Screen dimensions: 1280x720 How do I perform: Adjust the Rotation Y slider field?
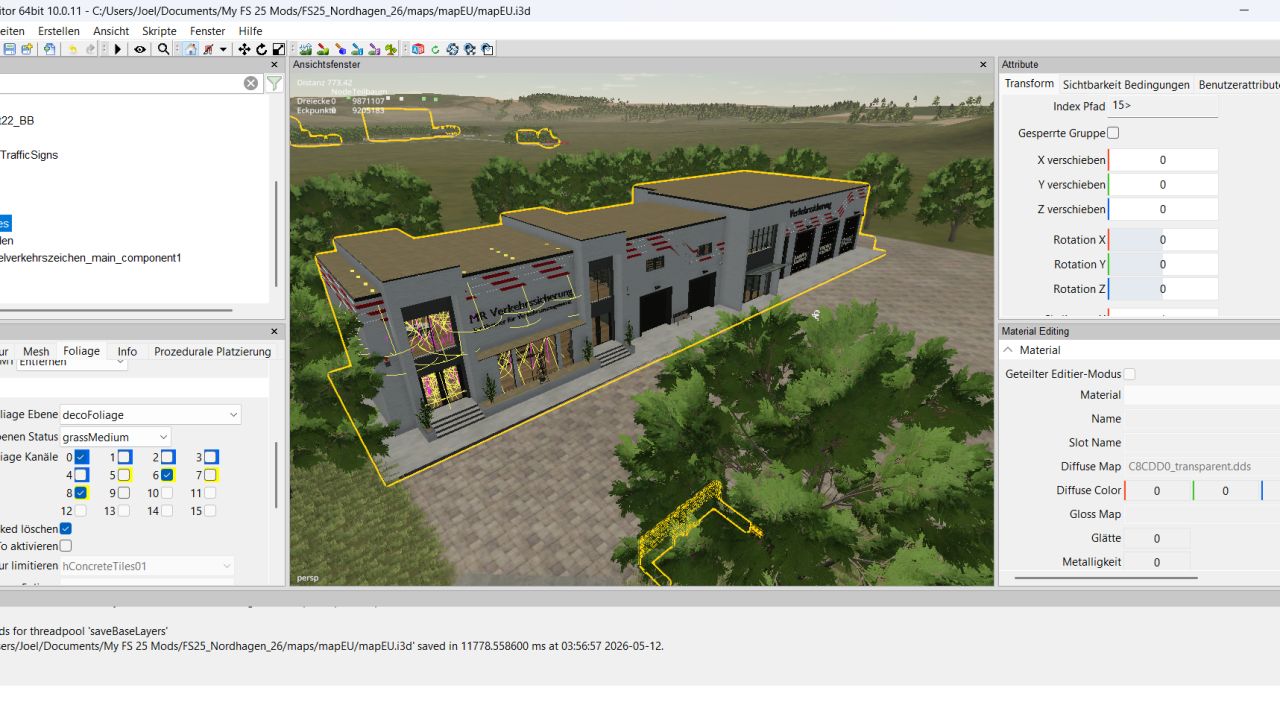1163,264
